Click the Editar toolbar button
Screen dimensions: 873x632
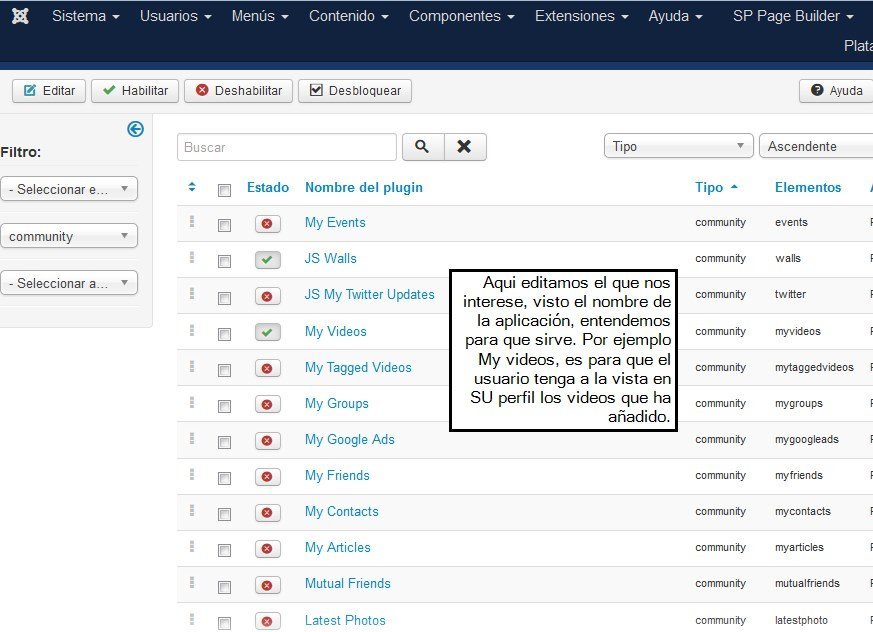tap(49, 91)
